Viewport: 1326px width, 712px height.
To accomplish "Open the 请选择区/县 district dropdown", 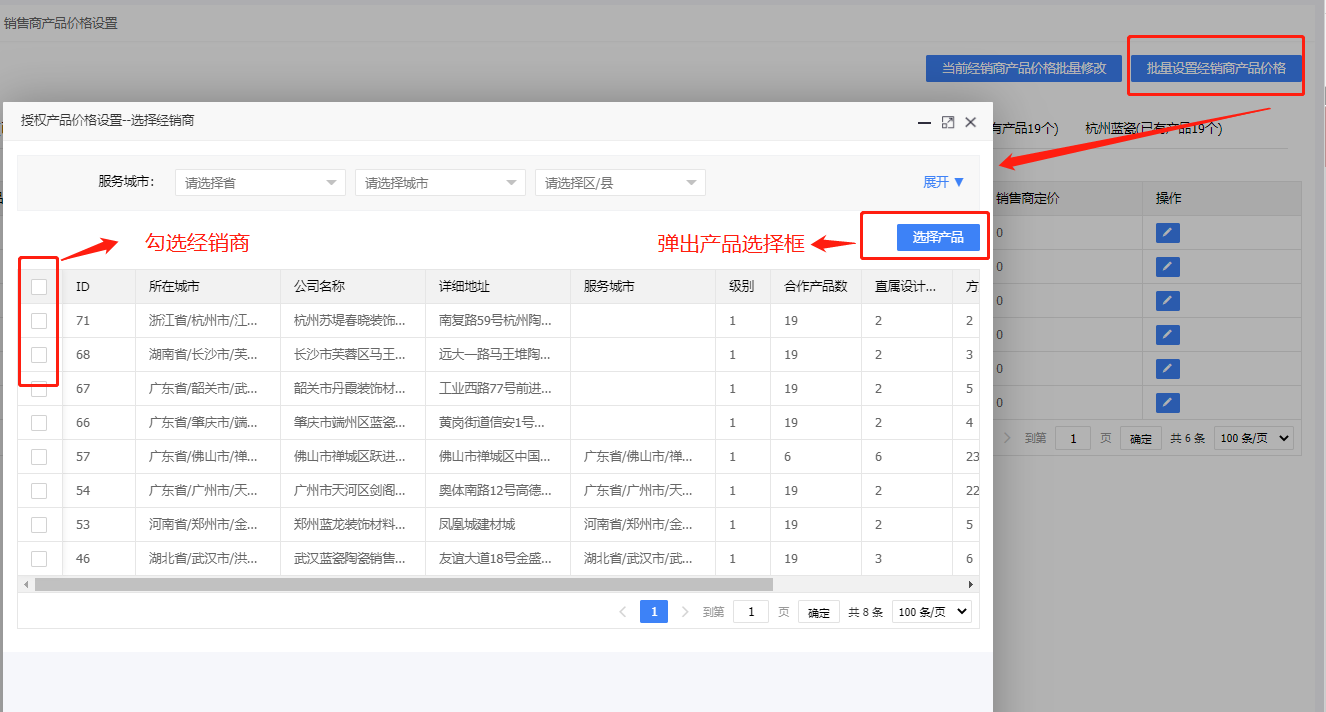I will coord(620,183).
